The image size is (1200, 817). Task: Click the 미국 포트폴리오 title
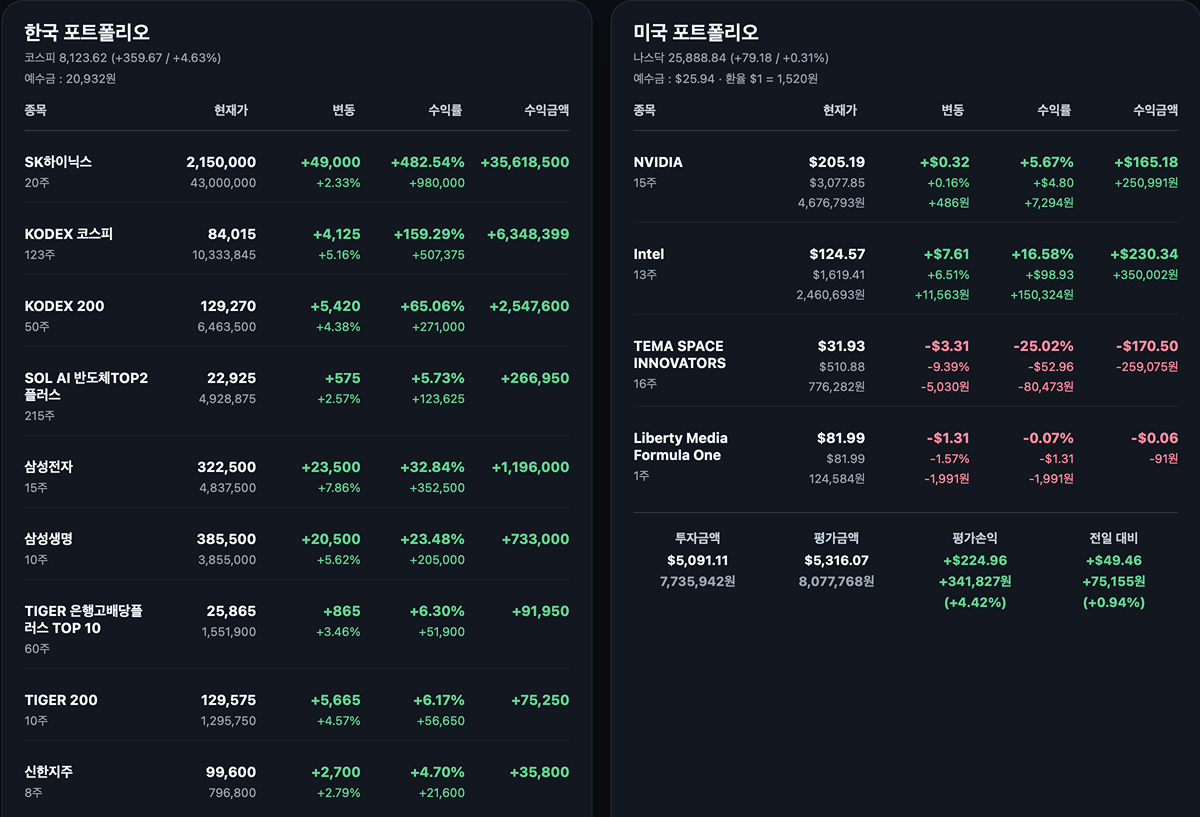pos(696,33)
